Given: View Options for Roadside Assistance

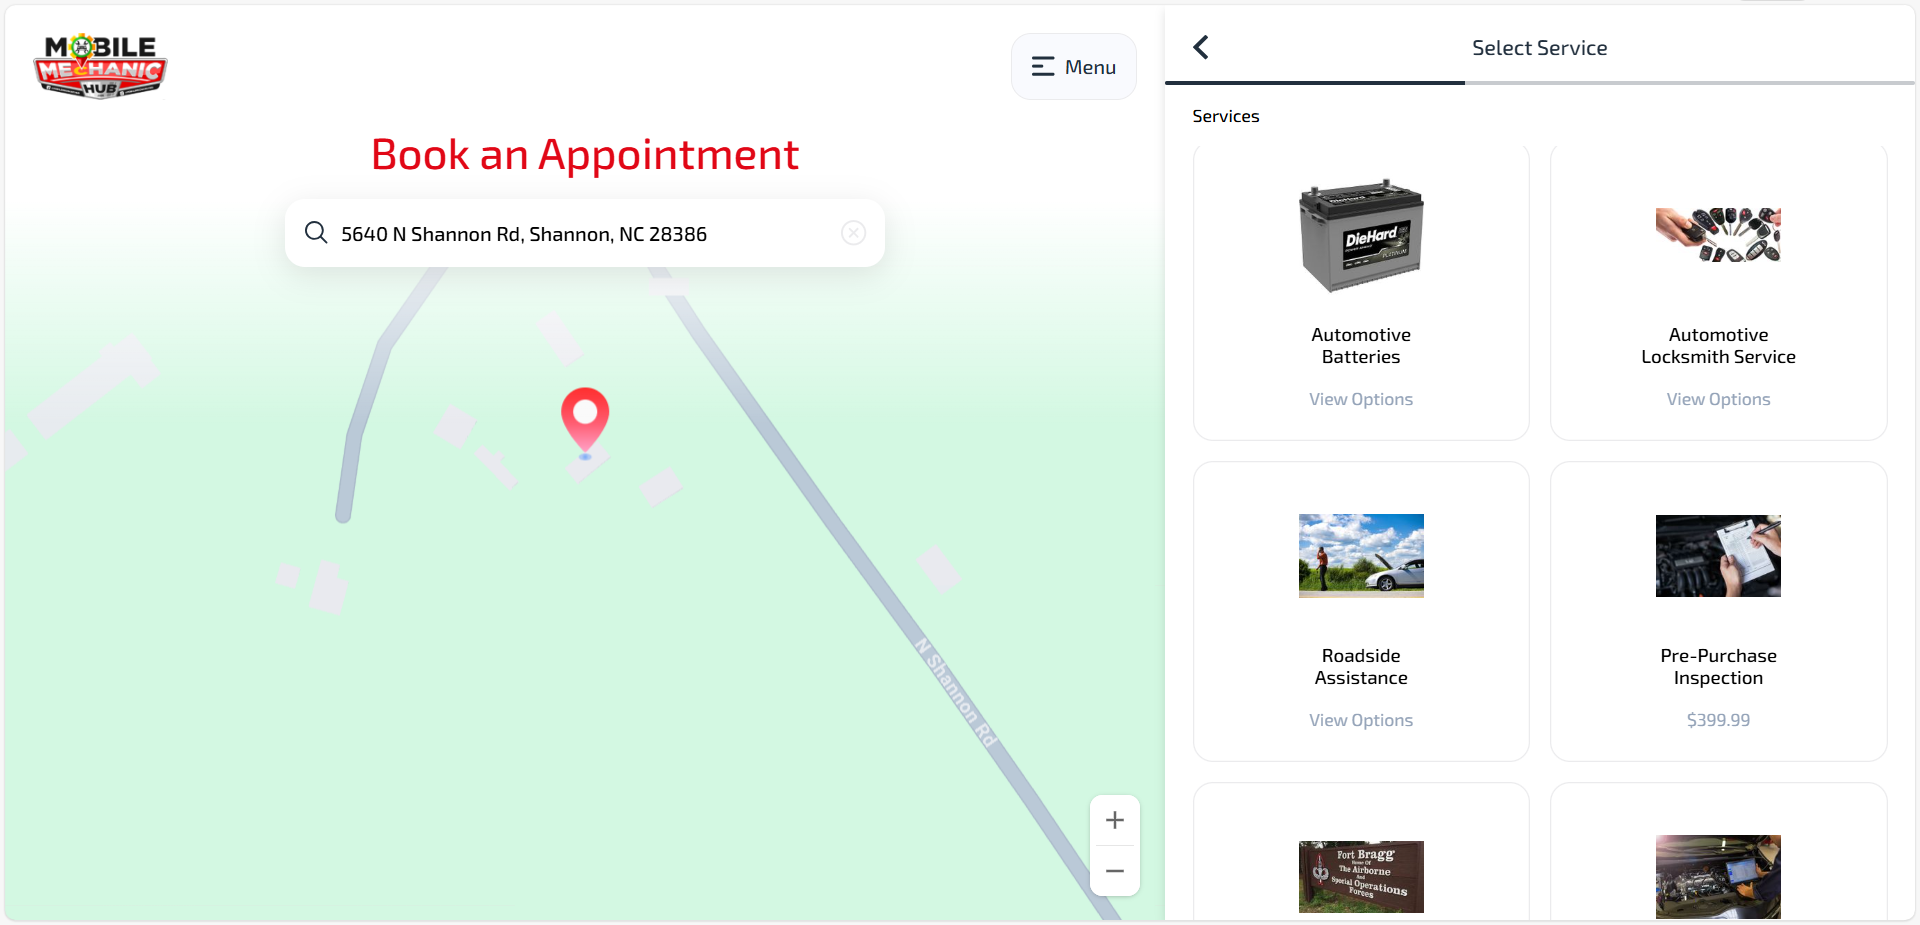Looking at the screenshot, I should (1360, 719).
